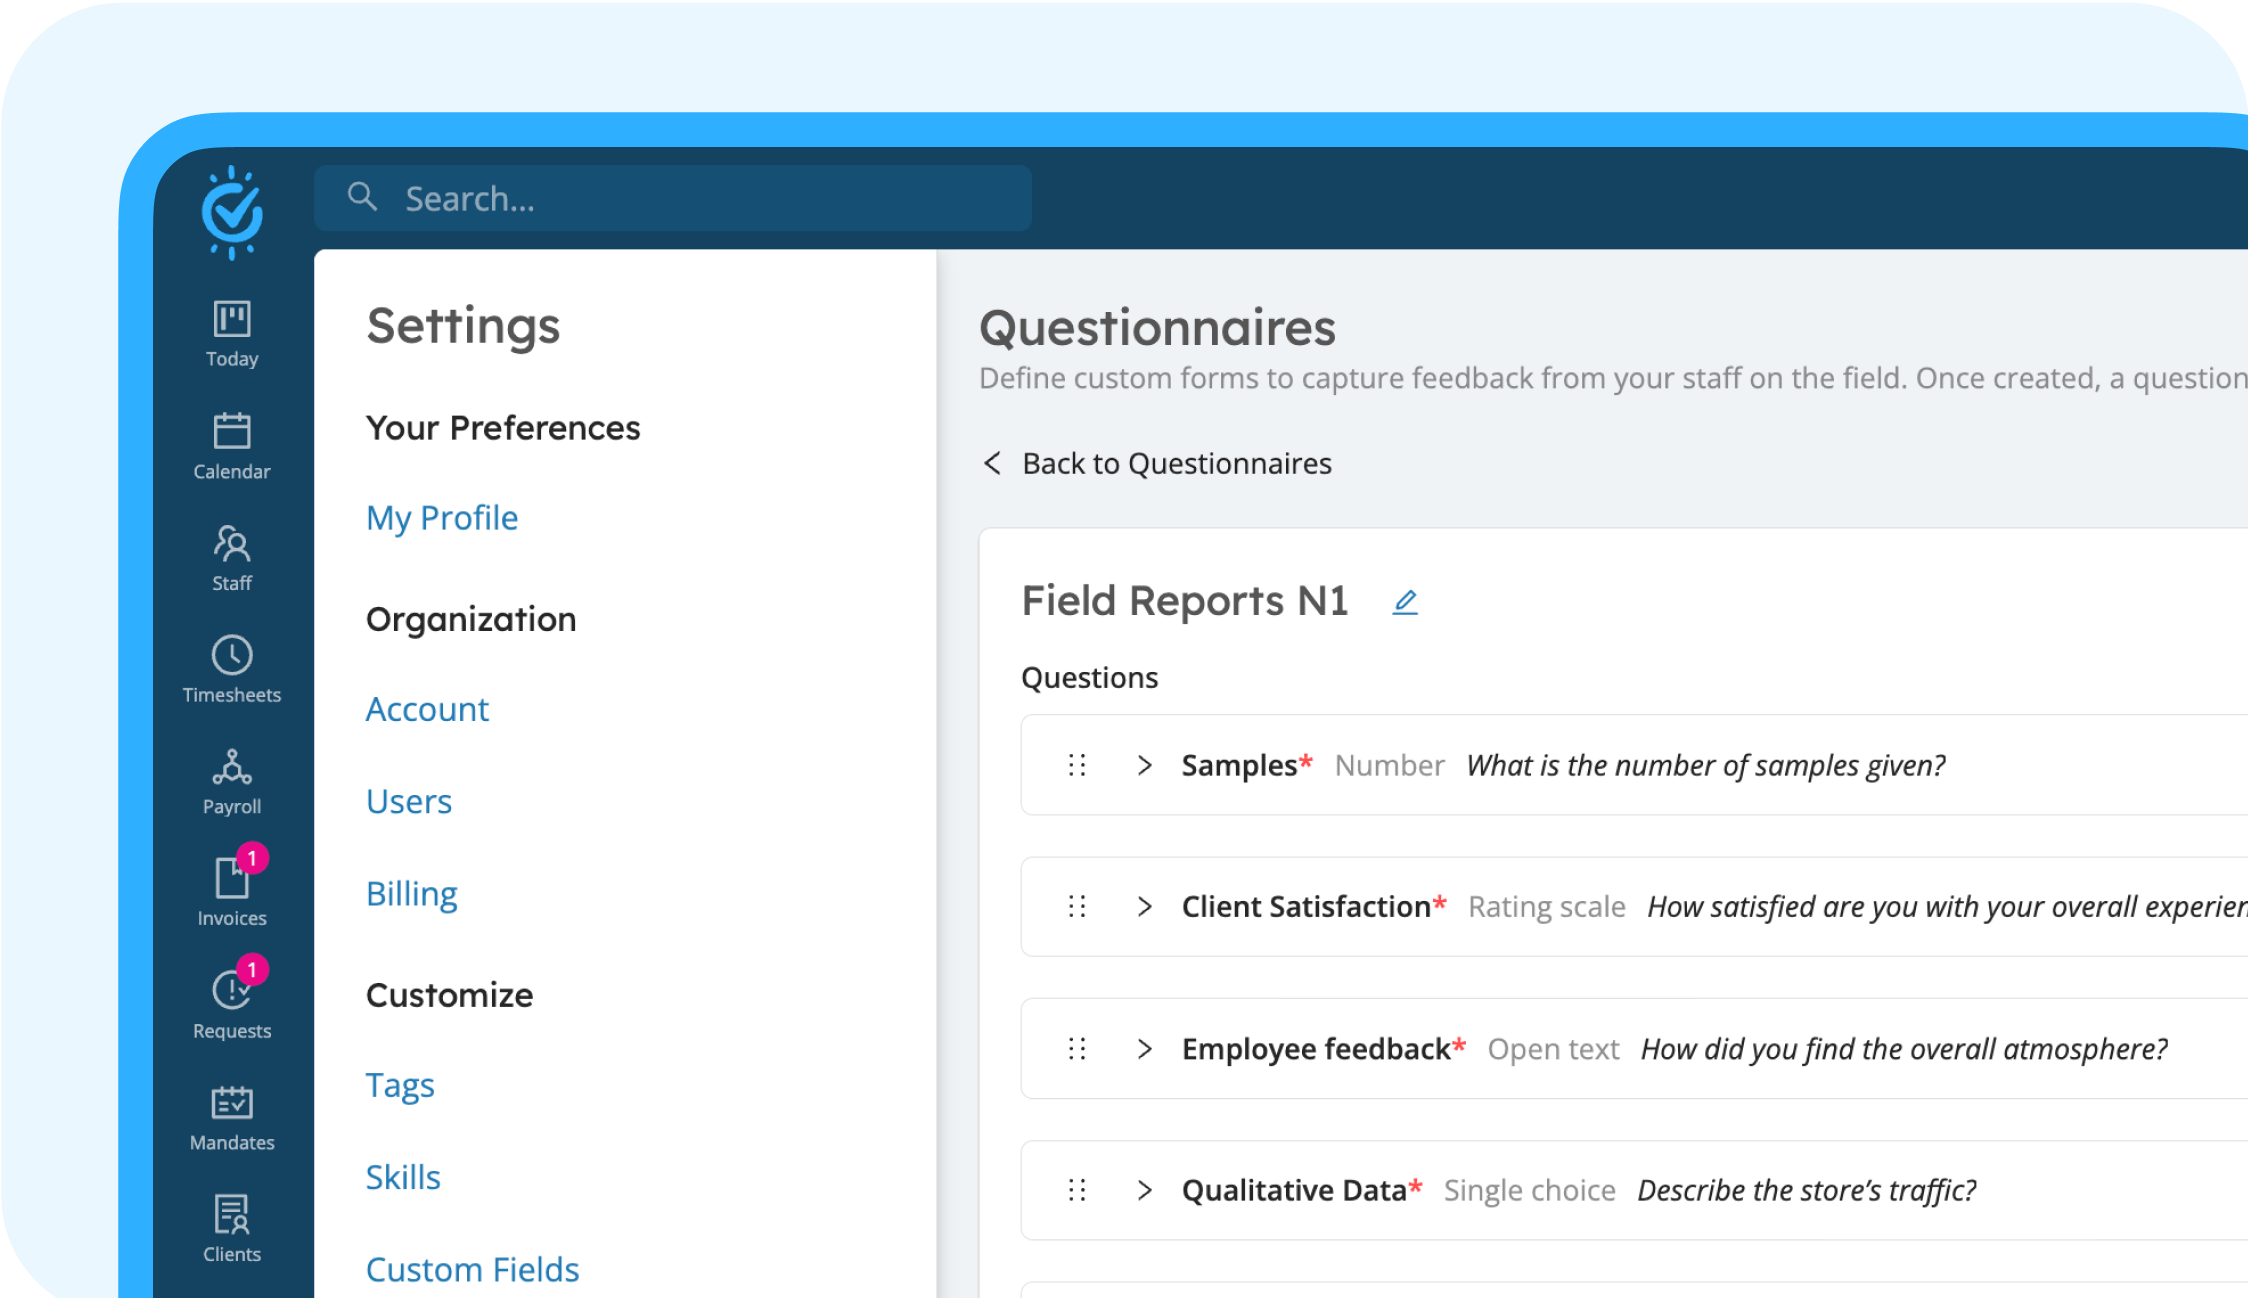Image resolution: width=2248 pixels, height=1298 pixels.
Task: Open Billing settings page
Action: click(x=411, y=892)
